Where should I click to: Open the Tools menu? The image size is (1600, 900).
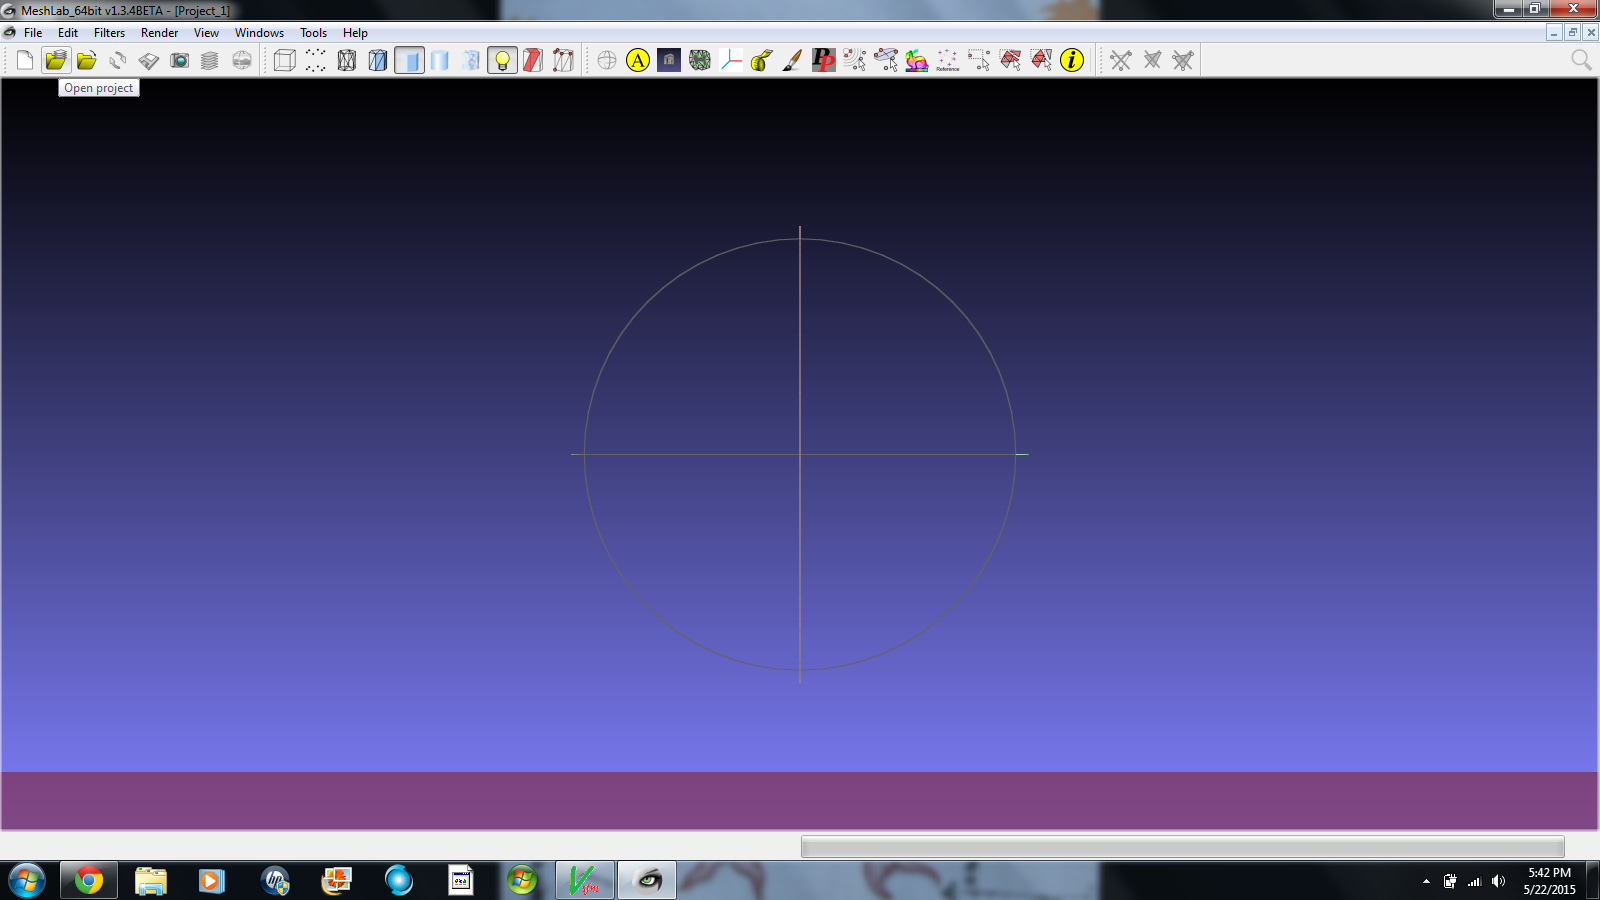314,33
